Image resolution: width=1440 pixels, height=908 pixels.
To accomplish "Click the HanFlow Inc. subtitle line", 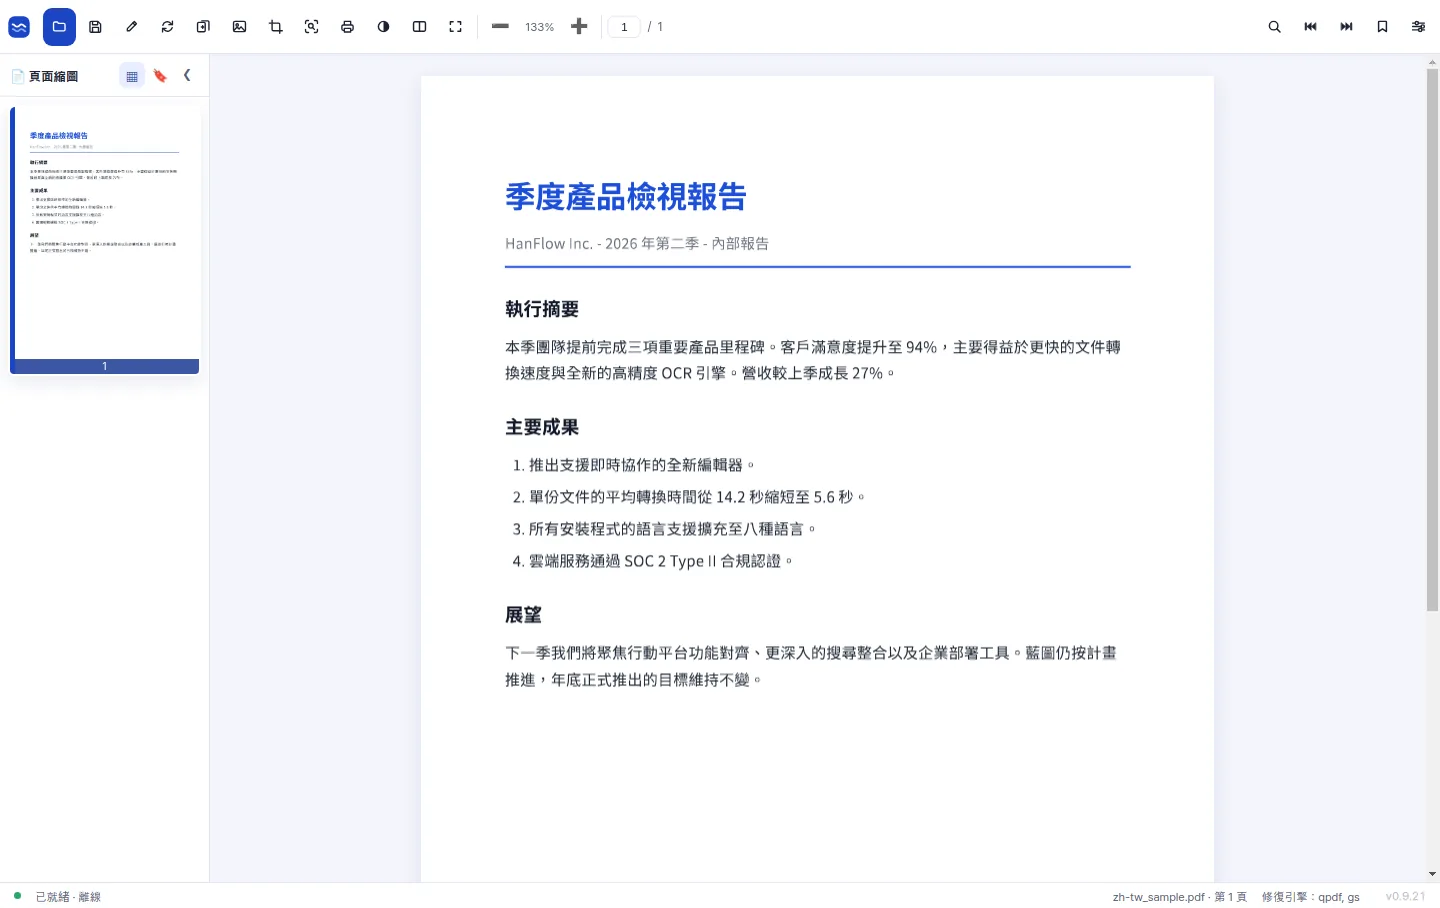I will pyautogui.click(x=637, y=244).
